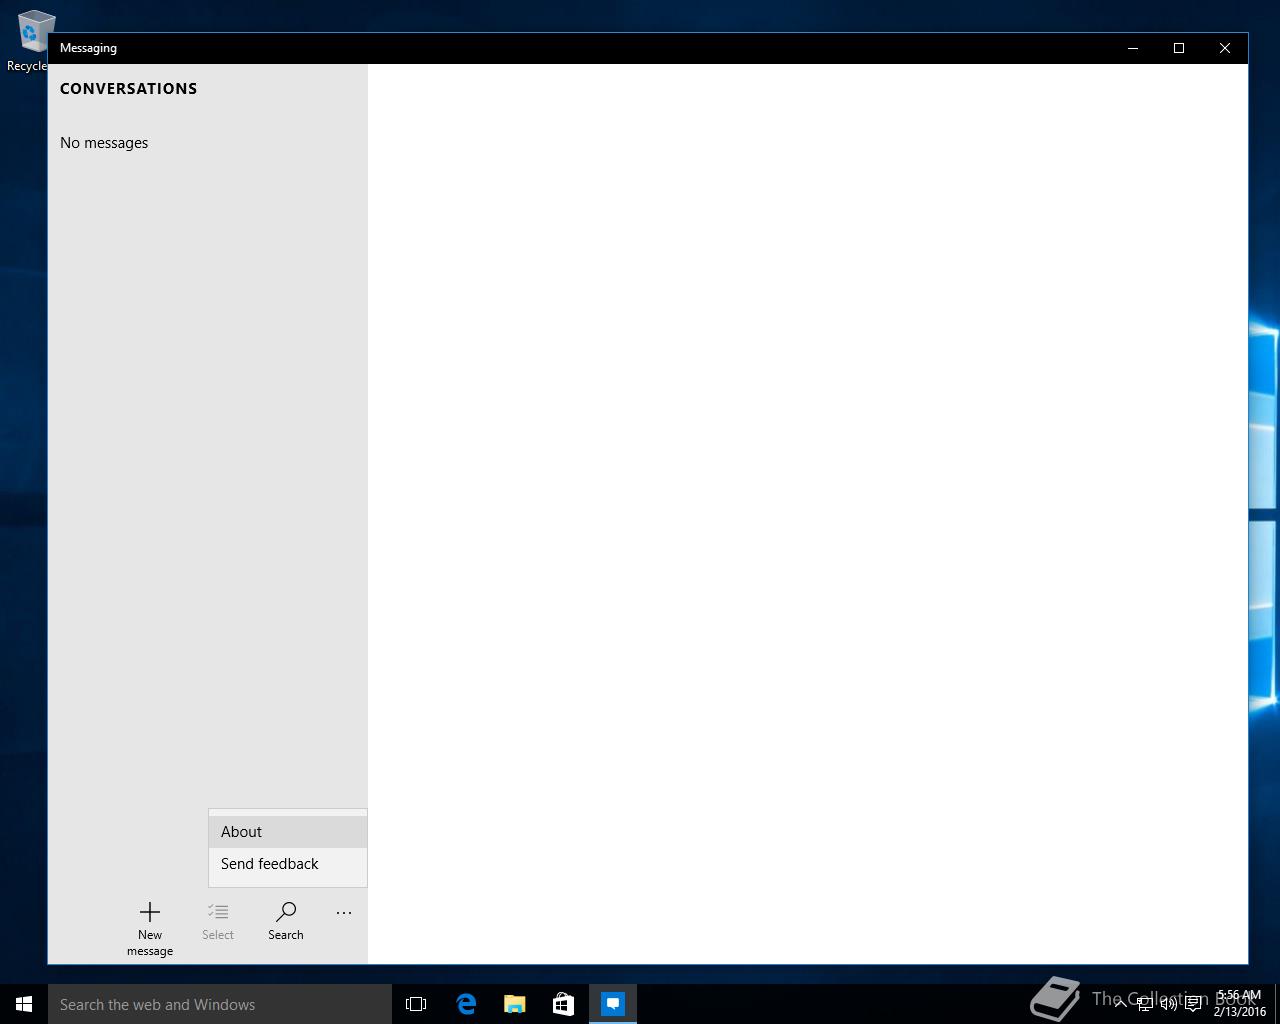The image size is (1280, 1024).
Task: Click the CONVERSATIONS heading
Action: tap(129, 89)
